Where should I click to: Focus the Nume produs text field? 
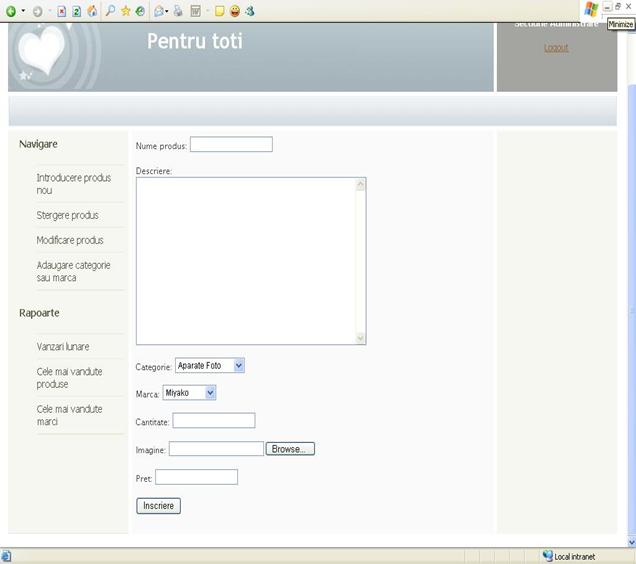pos(231,145)
